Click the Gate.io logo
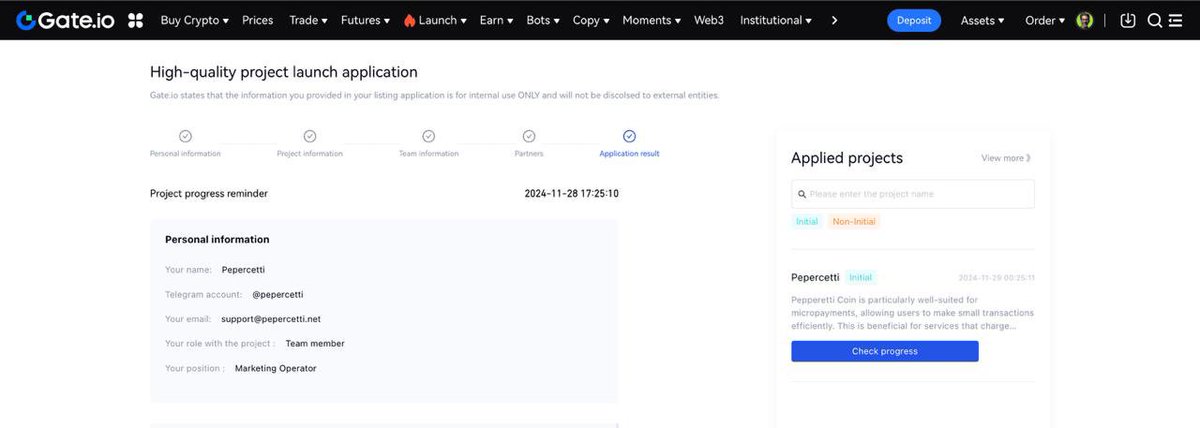Viewport: 1200px width, 428px height. click(67, 20)
